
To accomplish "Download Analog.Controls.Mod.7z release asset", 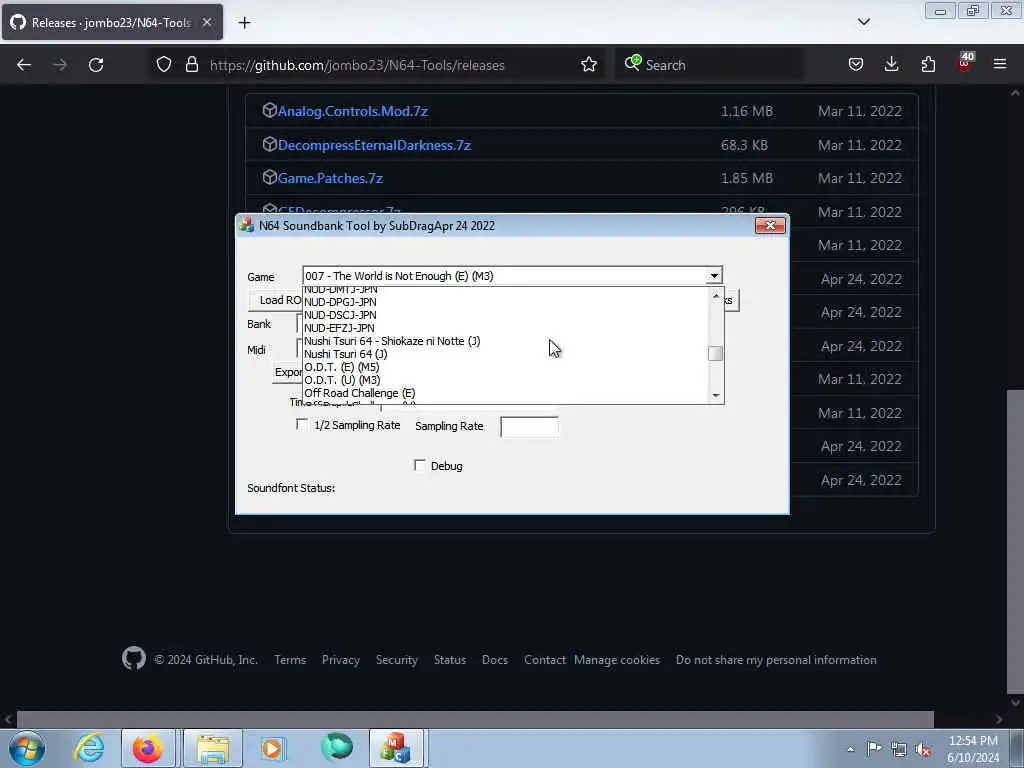I will 353,111.
